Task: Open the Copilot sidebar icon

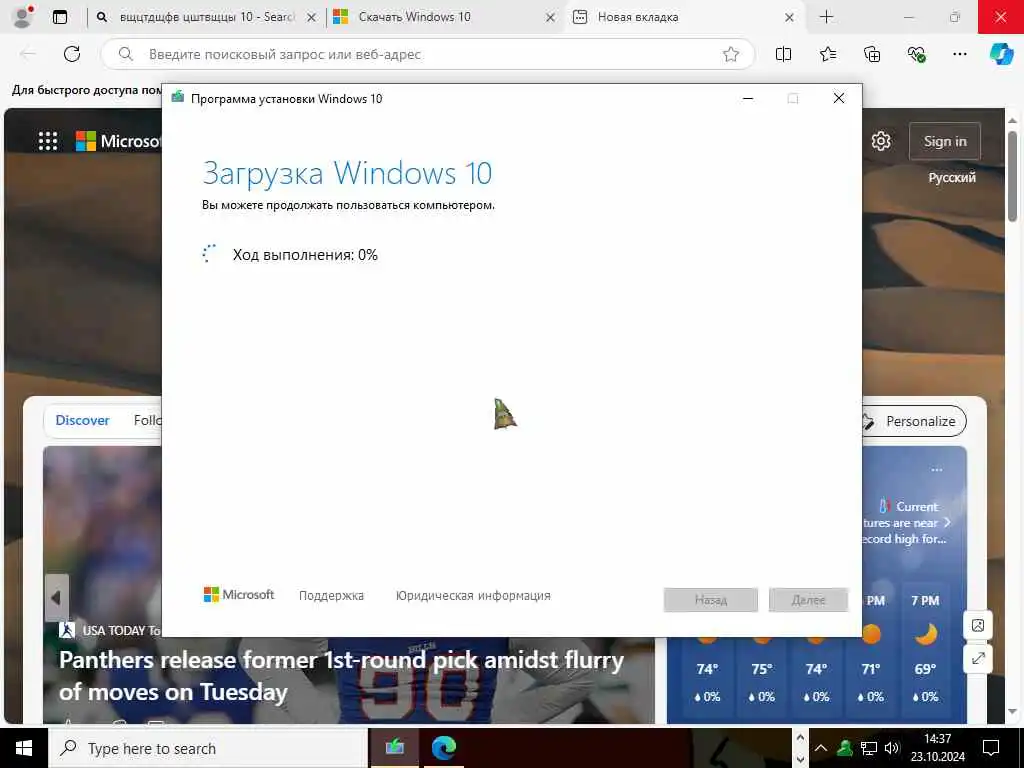Action: pos(1001,54)
